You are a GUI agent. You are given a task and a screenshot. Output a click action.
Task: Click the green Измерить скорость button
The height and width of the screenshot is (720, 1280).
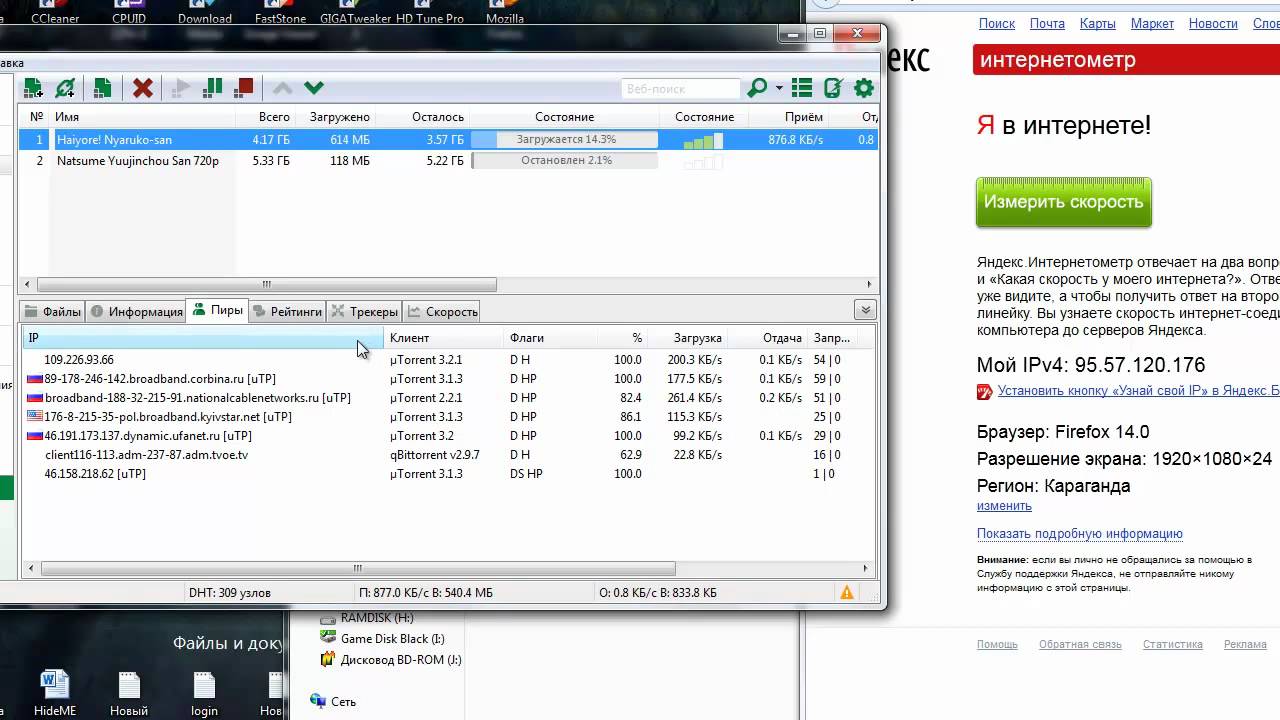(x=1063, y=202)
